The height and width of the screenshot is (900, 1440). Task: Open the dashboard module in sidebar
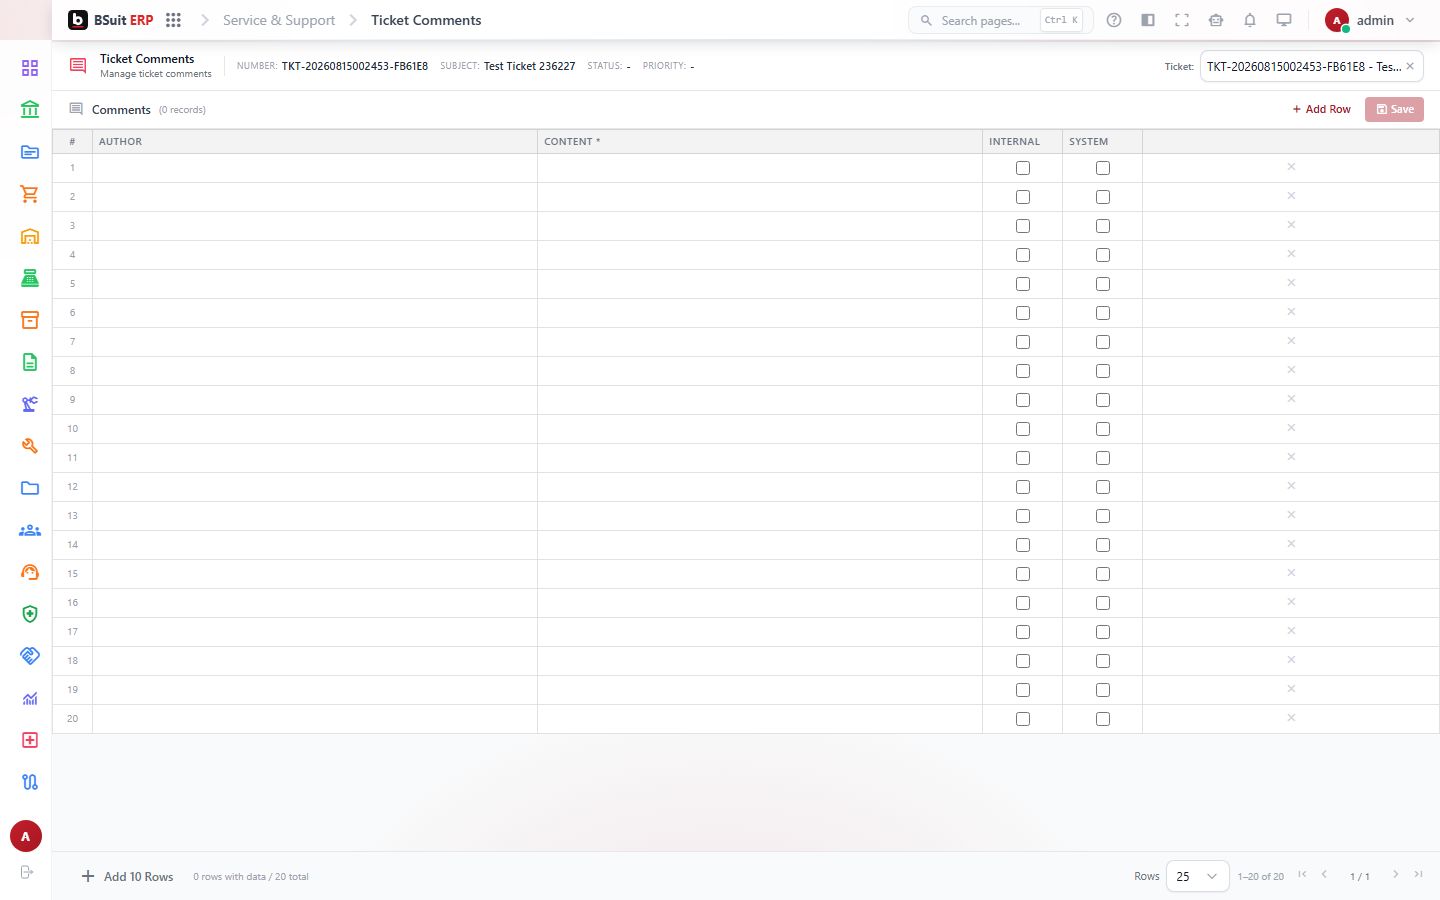pyautogui.click(x=30, y=68)
